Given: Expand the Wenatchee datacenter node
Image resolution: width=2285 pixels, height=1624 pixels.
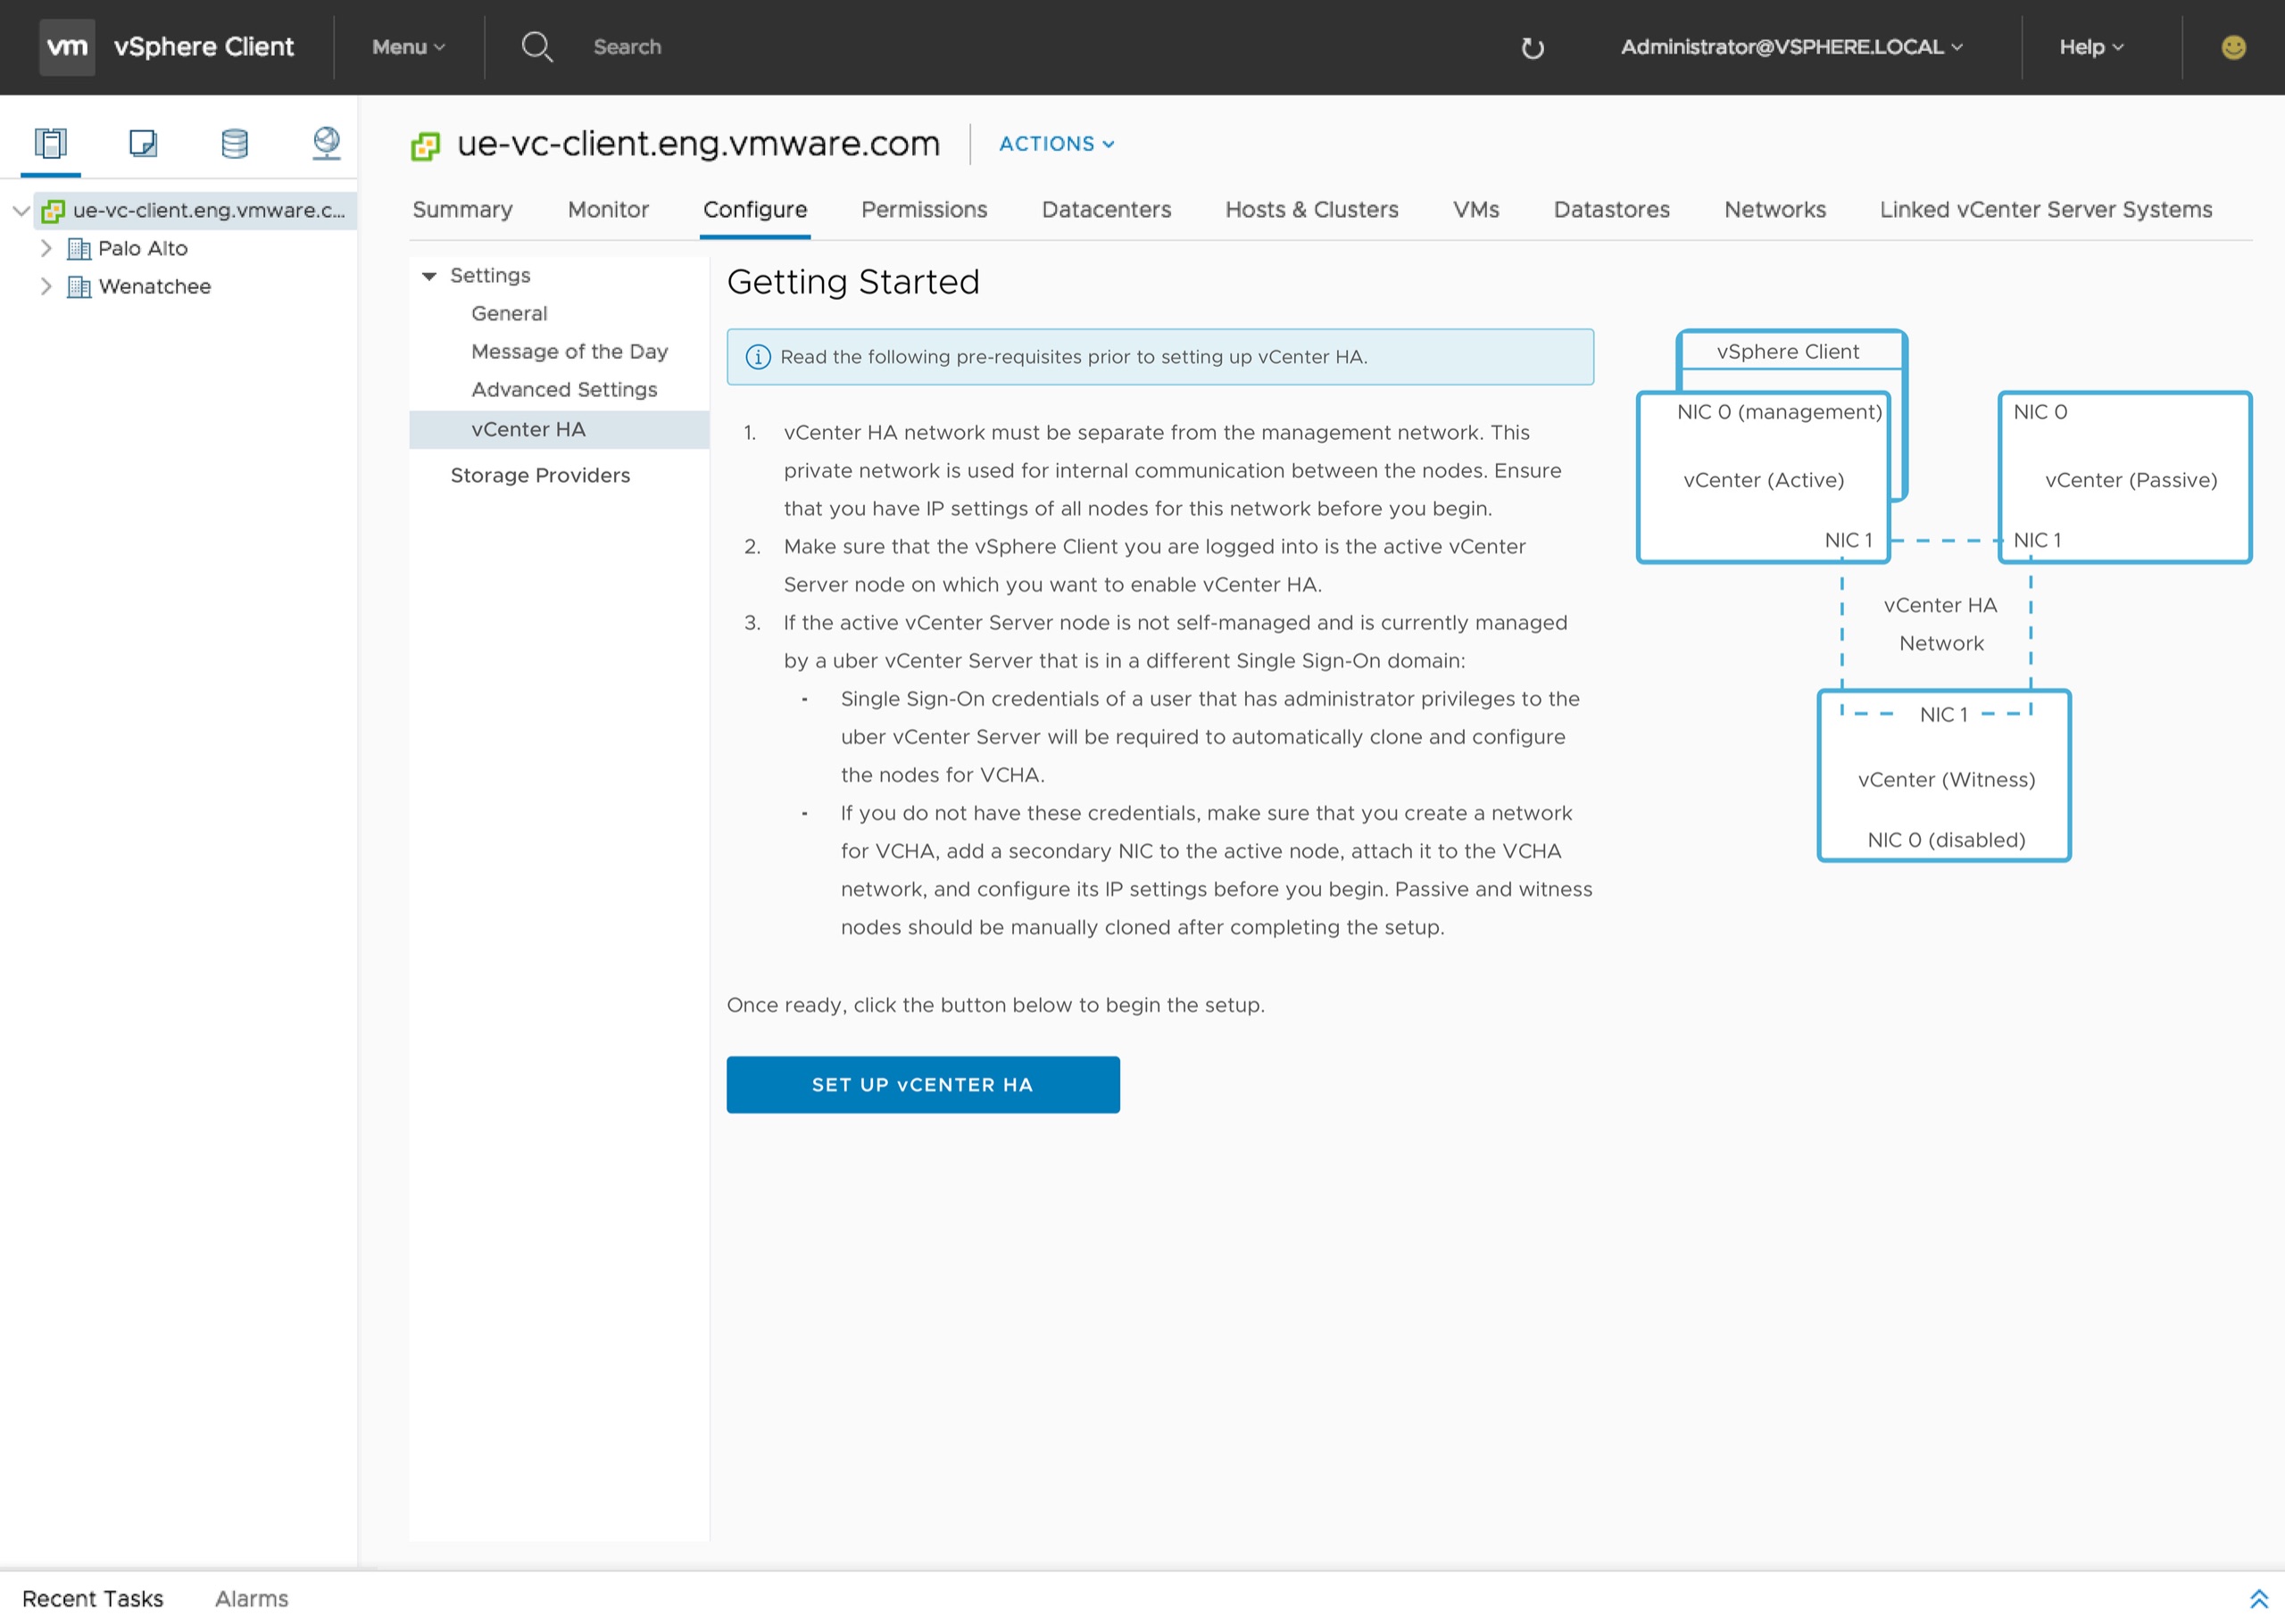Looking at the screenshot, I should point(46,287).
